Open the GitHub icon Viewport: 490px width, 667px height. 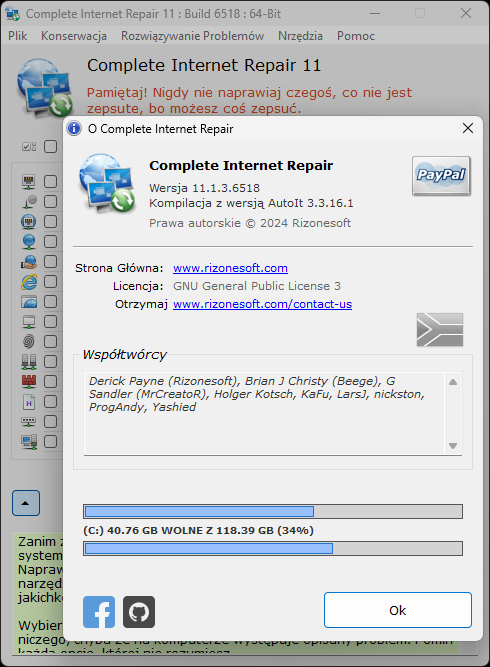point(139,612)
